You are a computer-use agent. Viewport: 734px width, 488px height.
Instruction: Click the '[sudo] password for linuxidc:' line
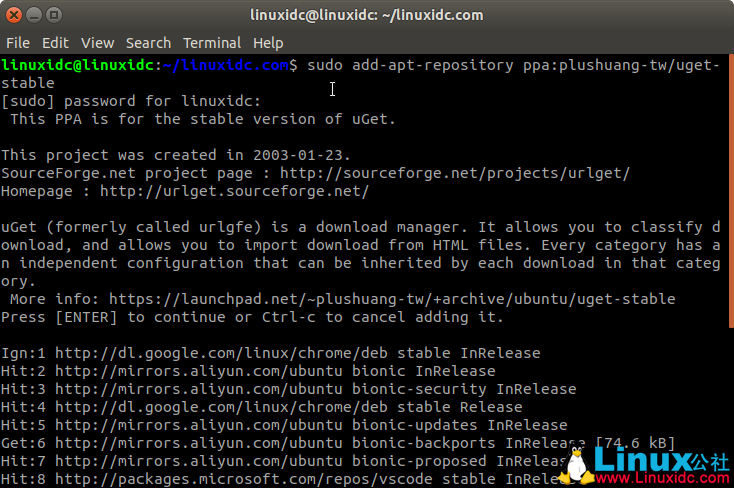131,101
